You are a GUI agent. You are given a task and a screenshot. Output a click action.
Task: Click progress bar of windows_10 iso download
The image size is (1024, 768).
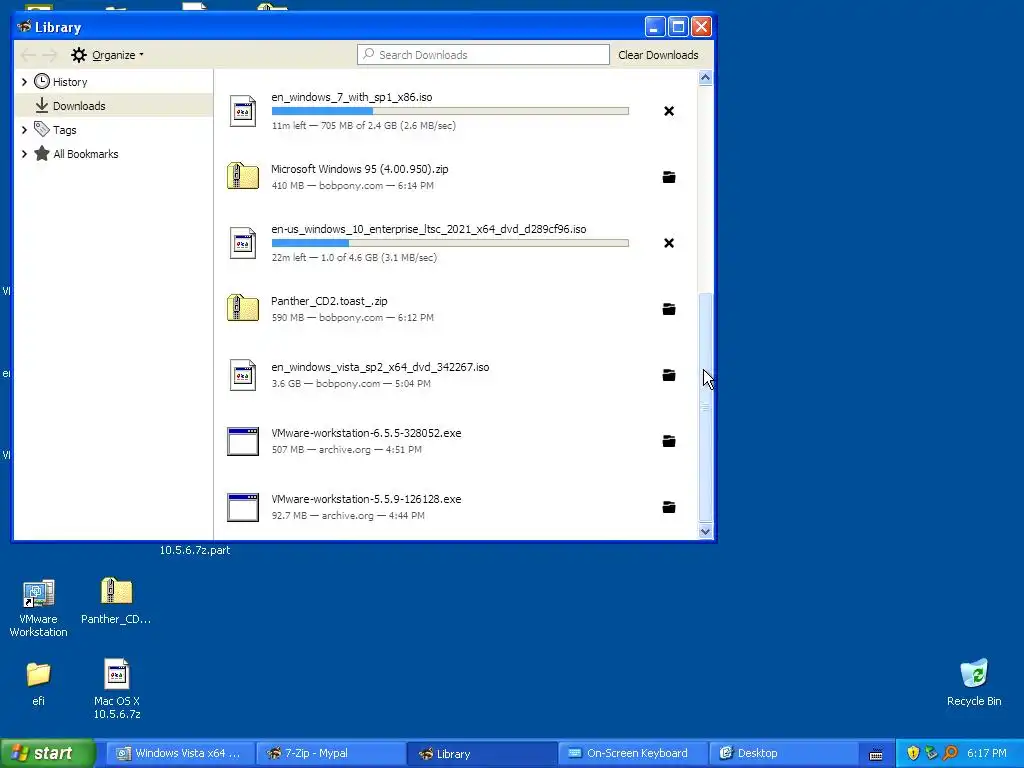point(450,243)
